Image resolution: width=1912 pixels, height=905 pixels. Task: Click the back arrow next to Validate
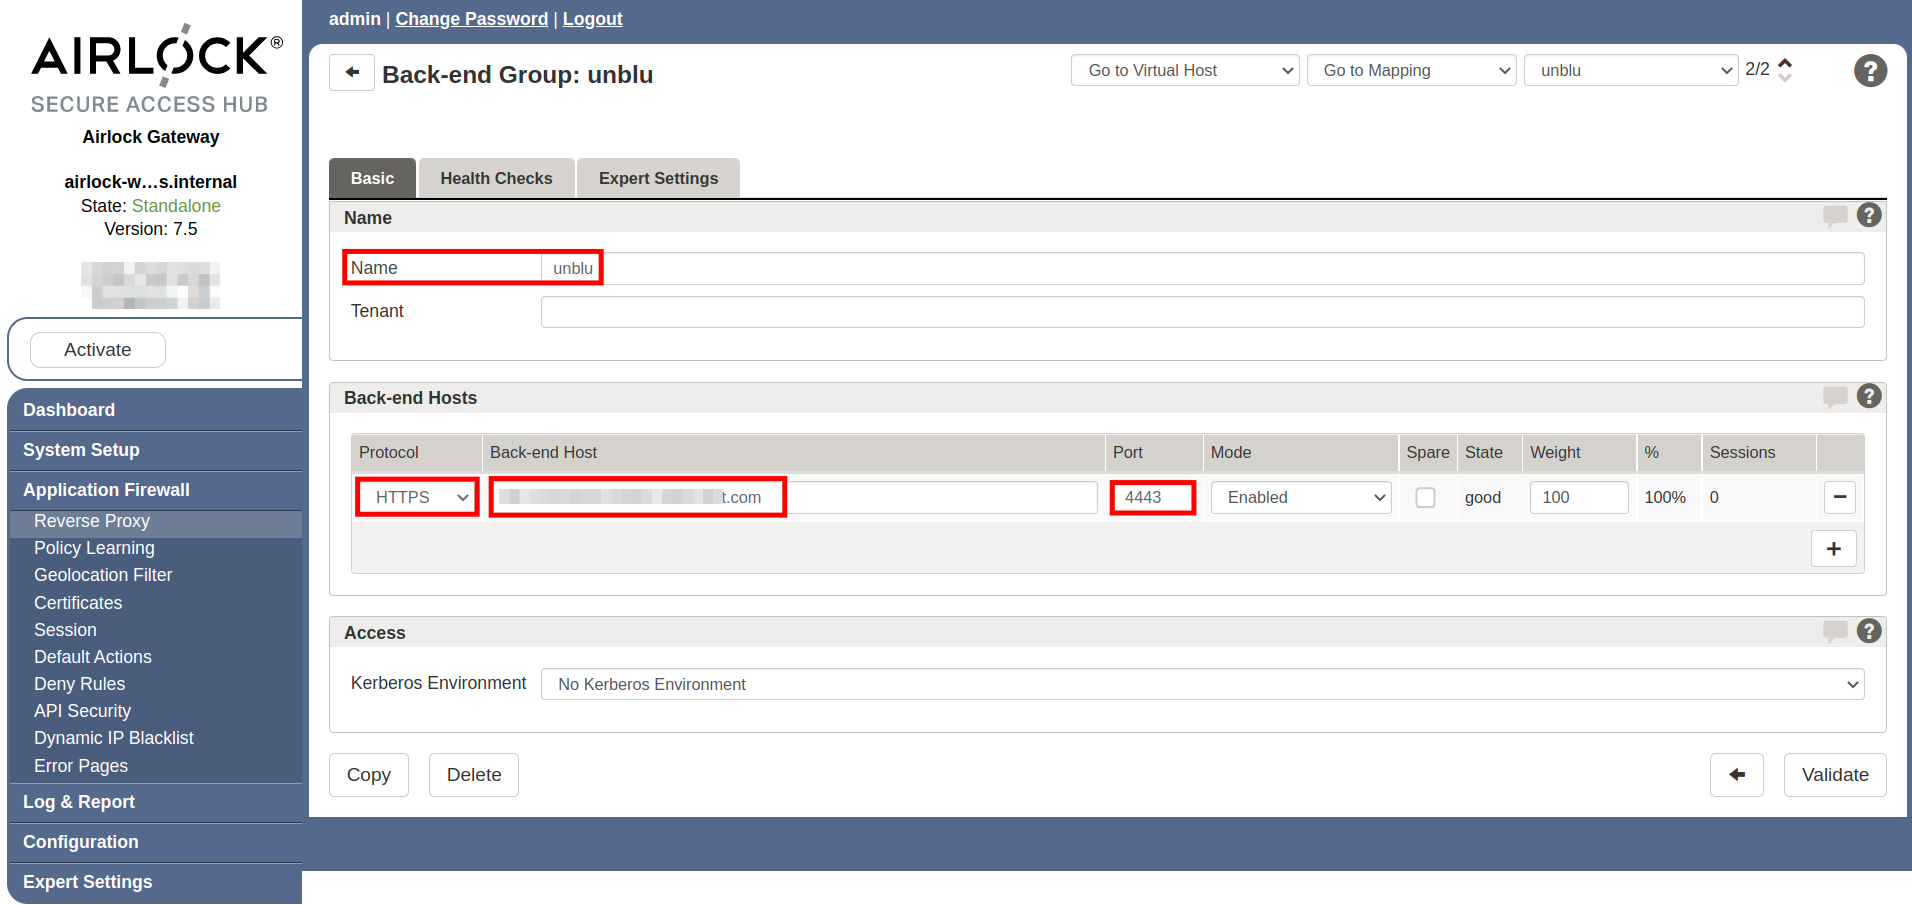click(x=1736, y=774)
